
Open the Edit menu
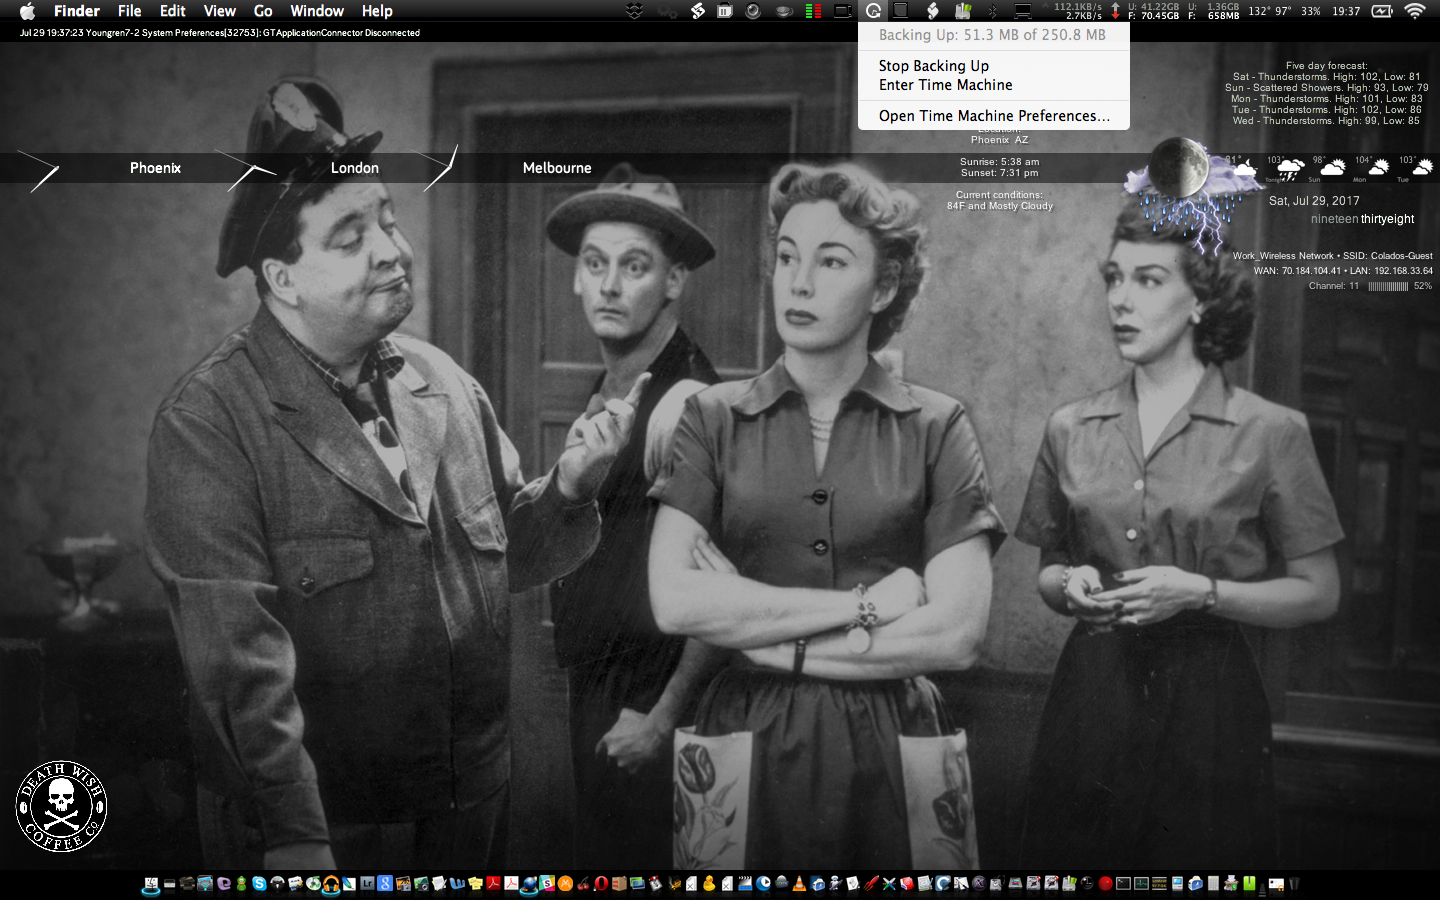[173, 11]
